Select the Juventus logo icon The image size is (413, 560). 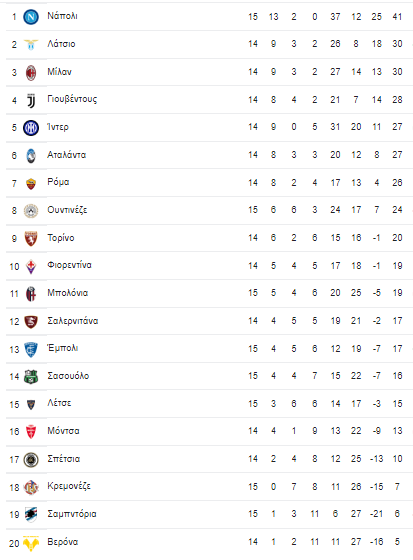[x=31, y=100]
